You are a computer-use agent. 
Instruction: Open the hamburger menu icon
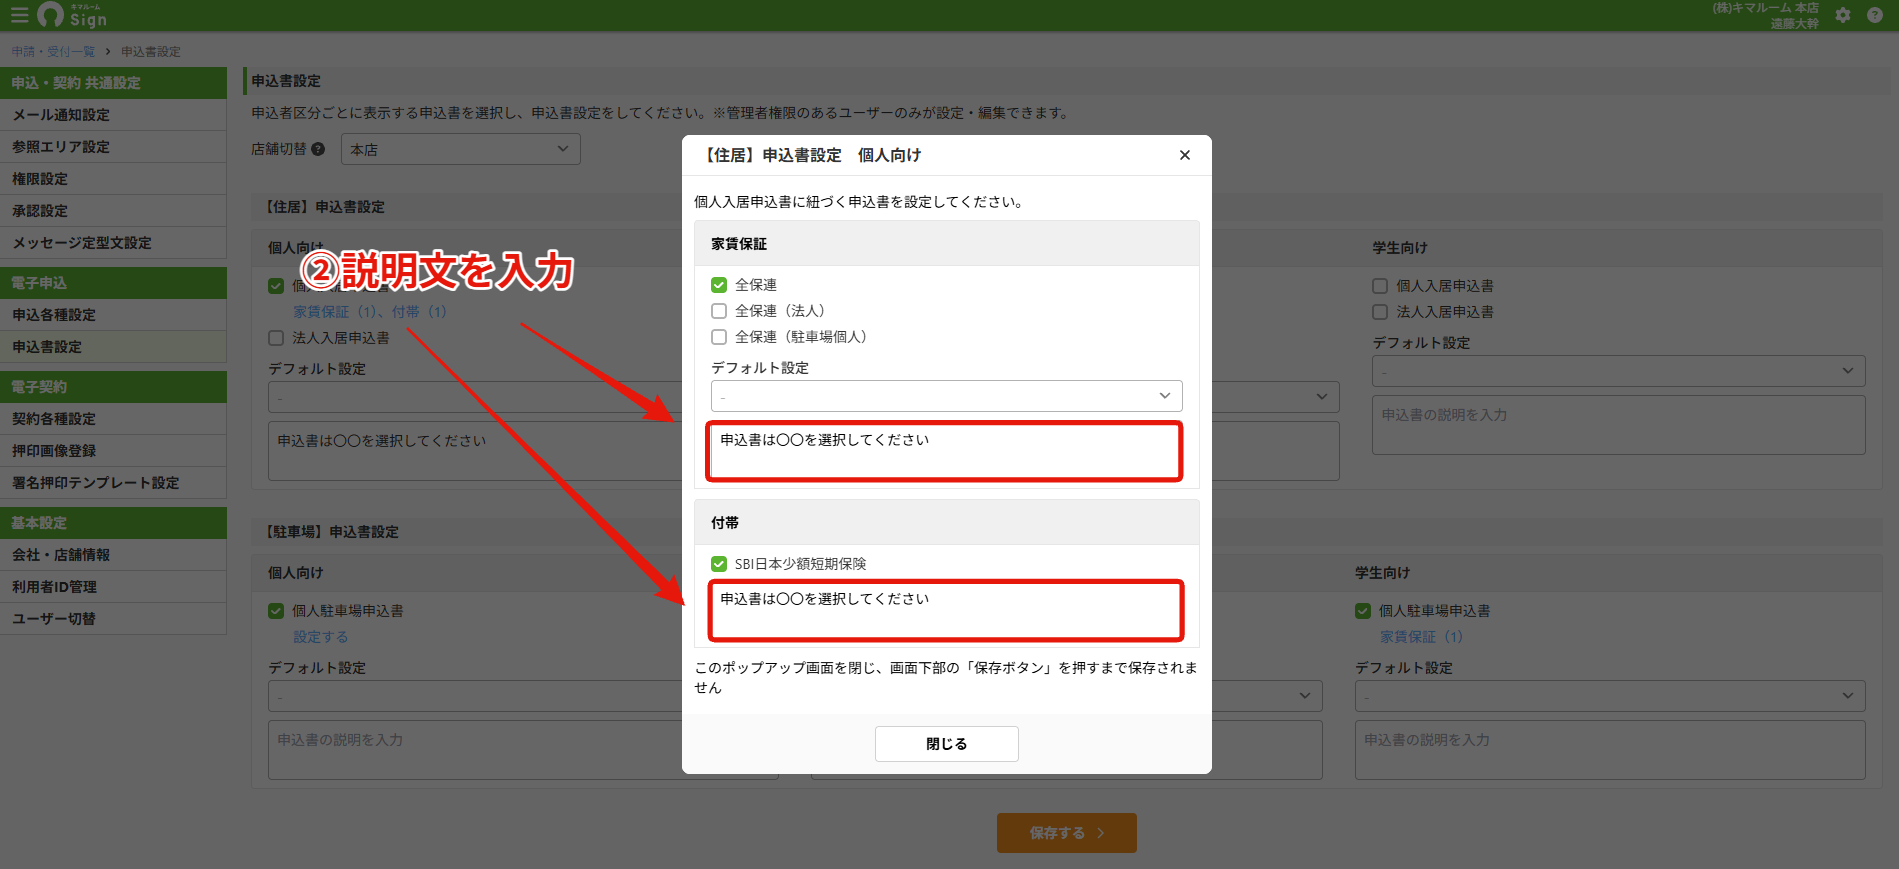click(19, 15)
